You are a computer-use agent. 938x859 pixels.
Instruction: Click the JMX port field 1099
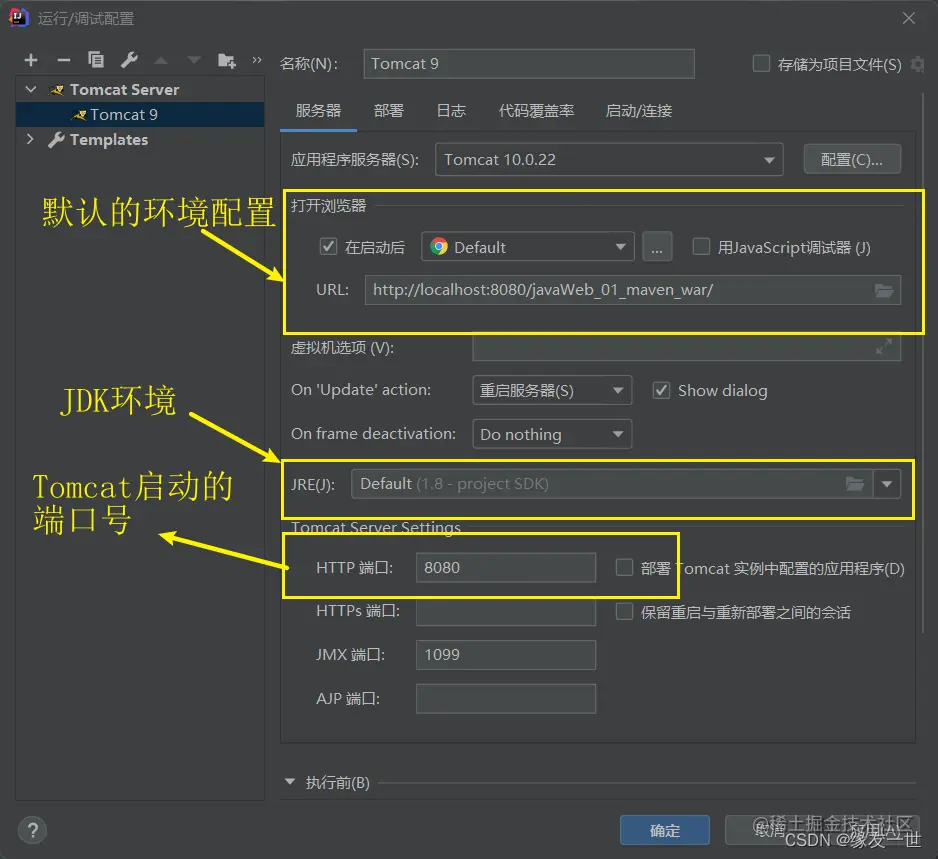[505, 655]
